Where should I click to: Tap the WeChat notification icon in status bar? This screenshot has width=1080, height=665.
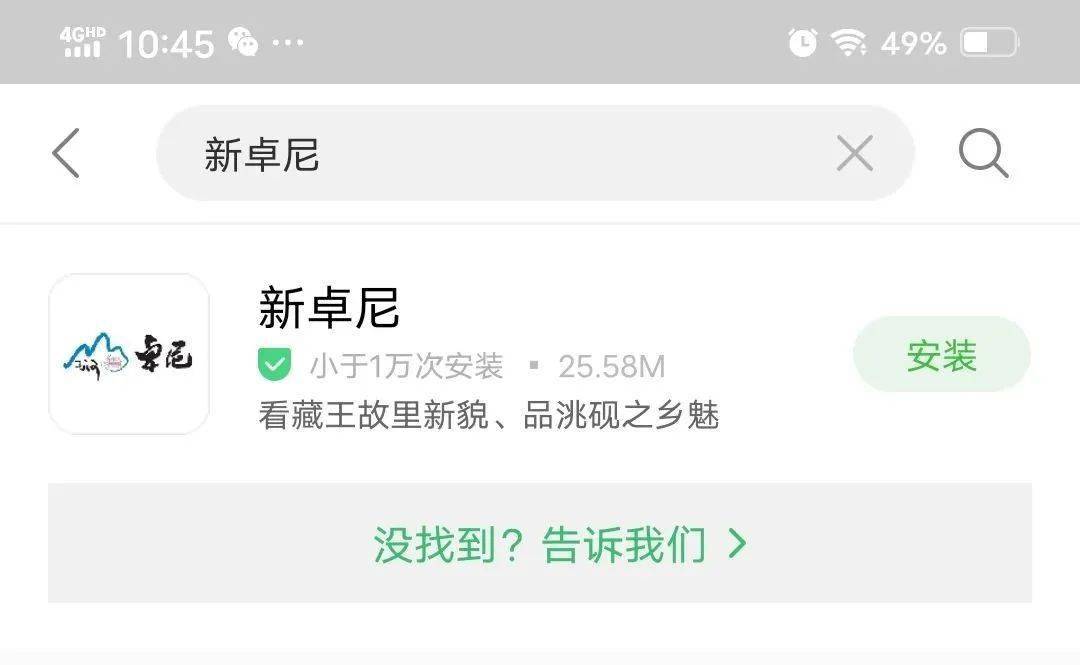pos(242,41)
